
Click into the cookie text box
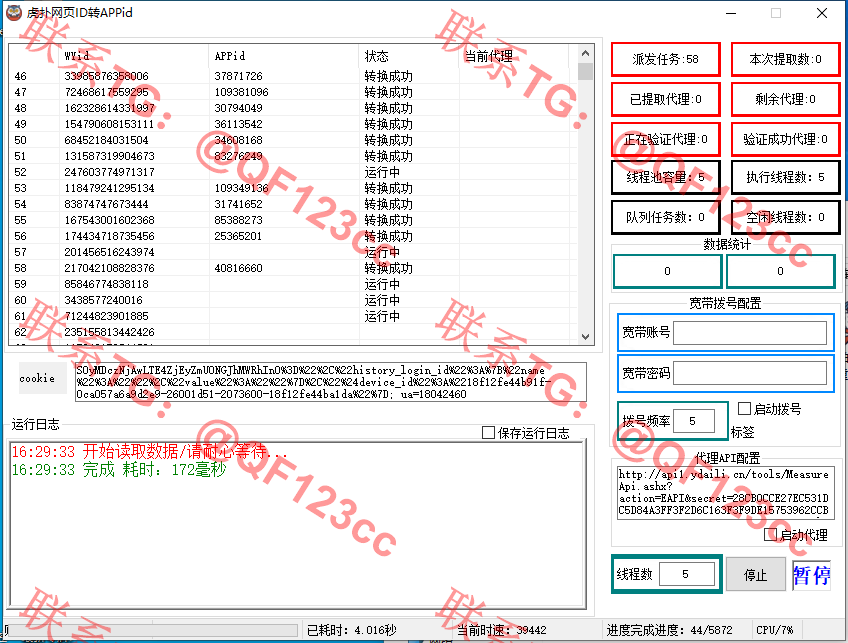tap(330, 382)
